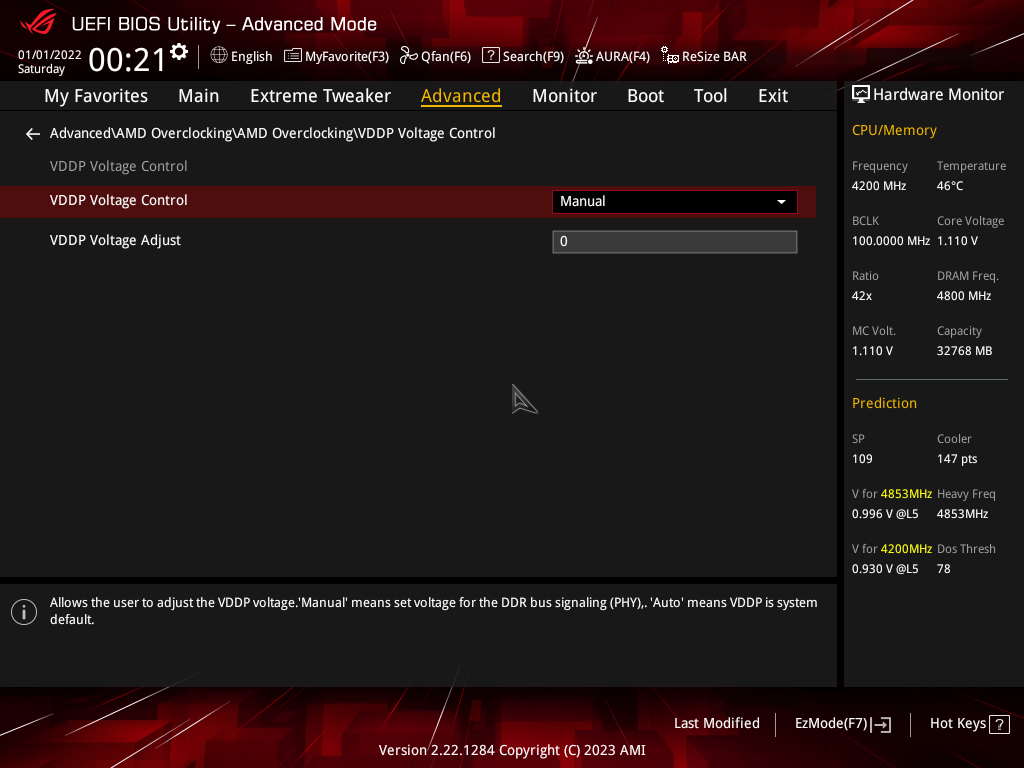Click the breadcrumb path text
Image resolution: width=1024 pixels, height=768 pixels.
(x=272, y=133)
